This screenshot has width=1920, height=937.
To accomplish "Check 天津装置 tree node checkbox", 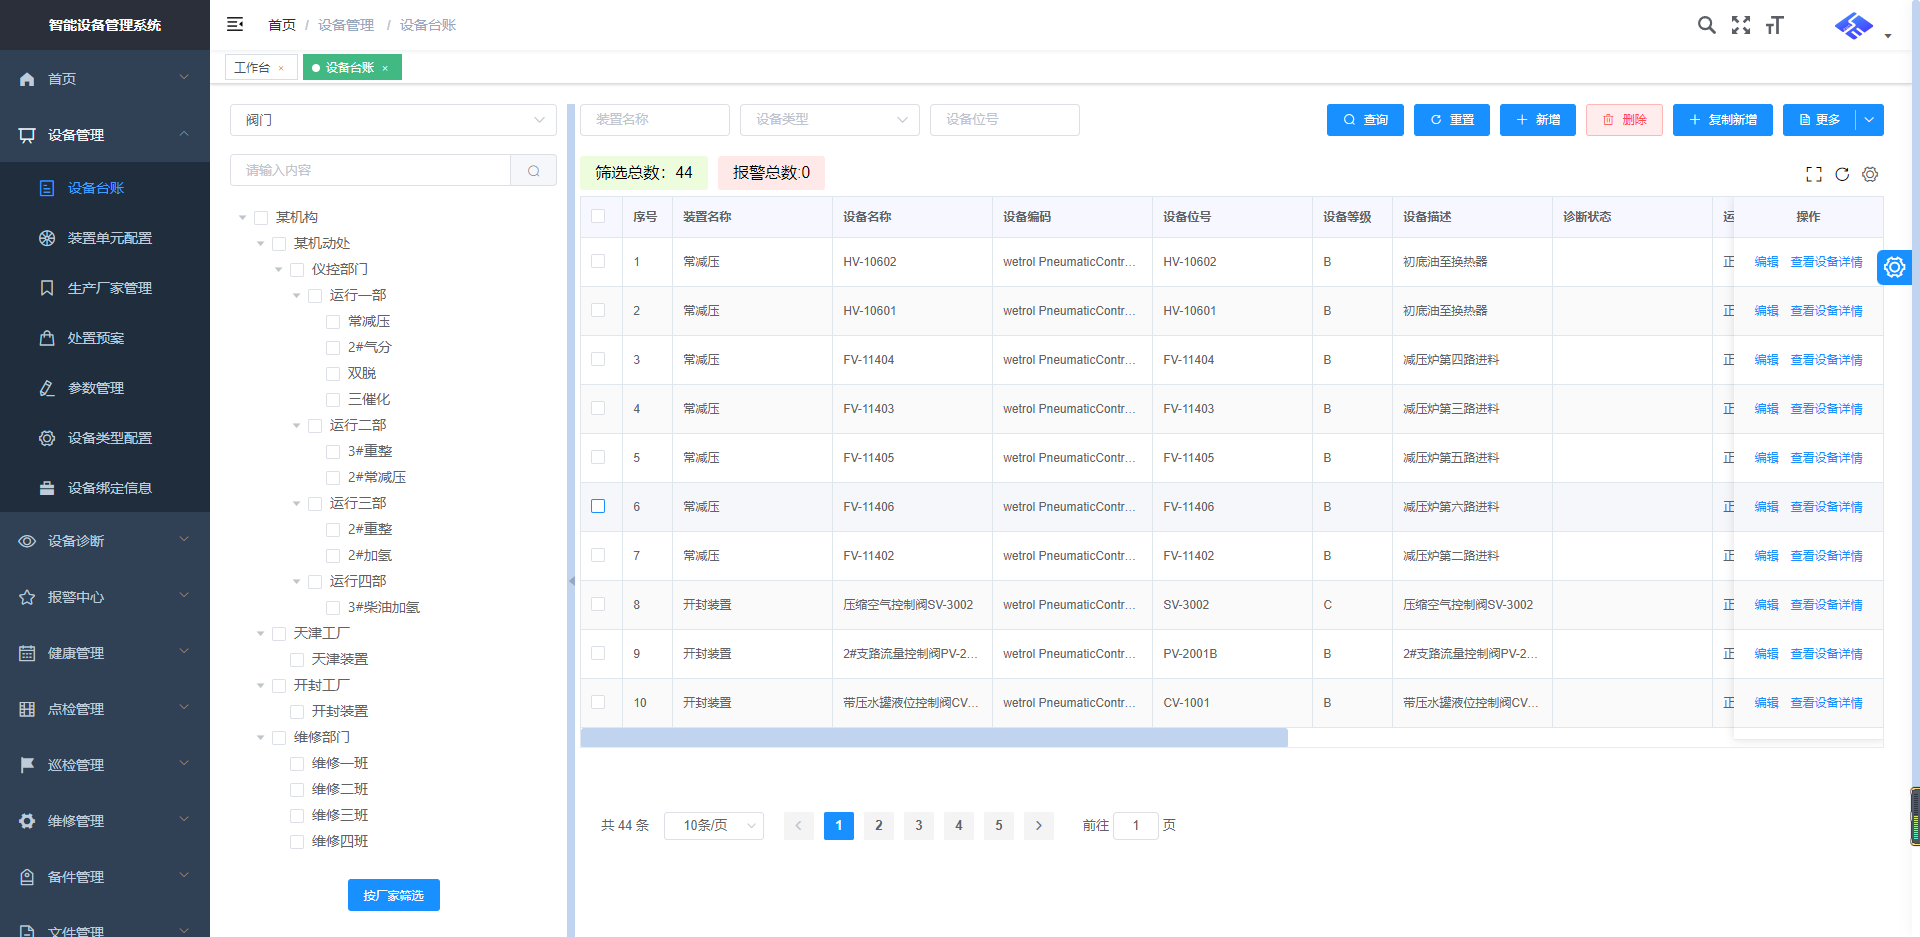I will (297, 659).
